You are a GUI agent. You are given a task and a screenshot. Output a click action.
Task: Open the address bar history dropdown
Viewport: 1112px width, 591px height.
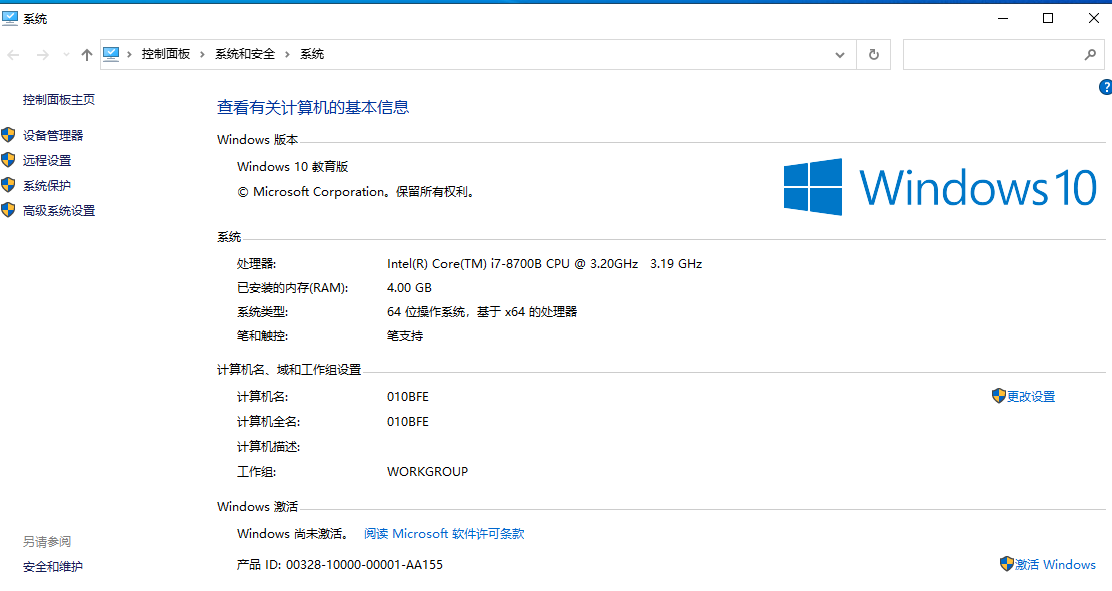(x=840, y=55)
